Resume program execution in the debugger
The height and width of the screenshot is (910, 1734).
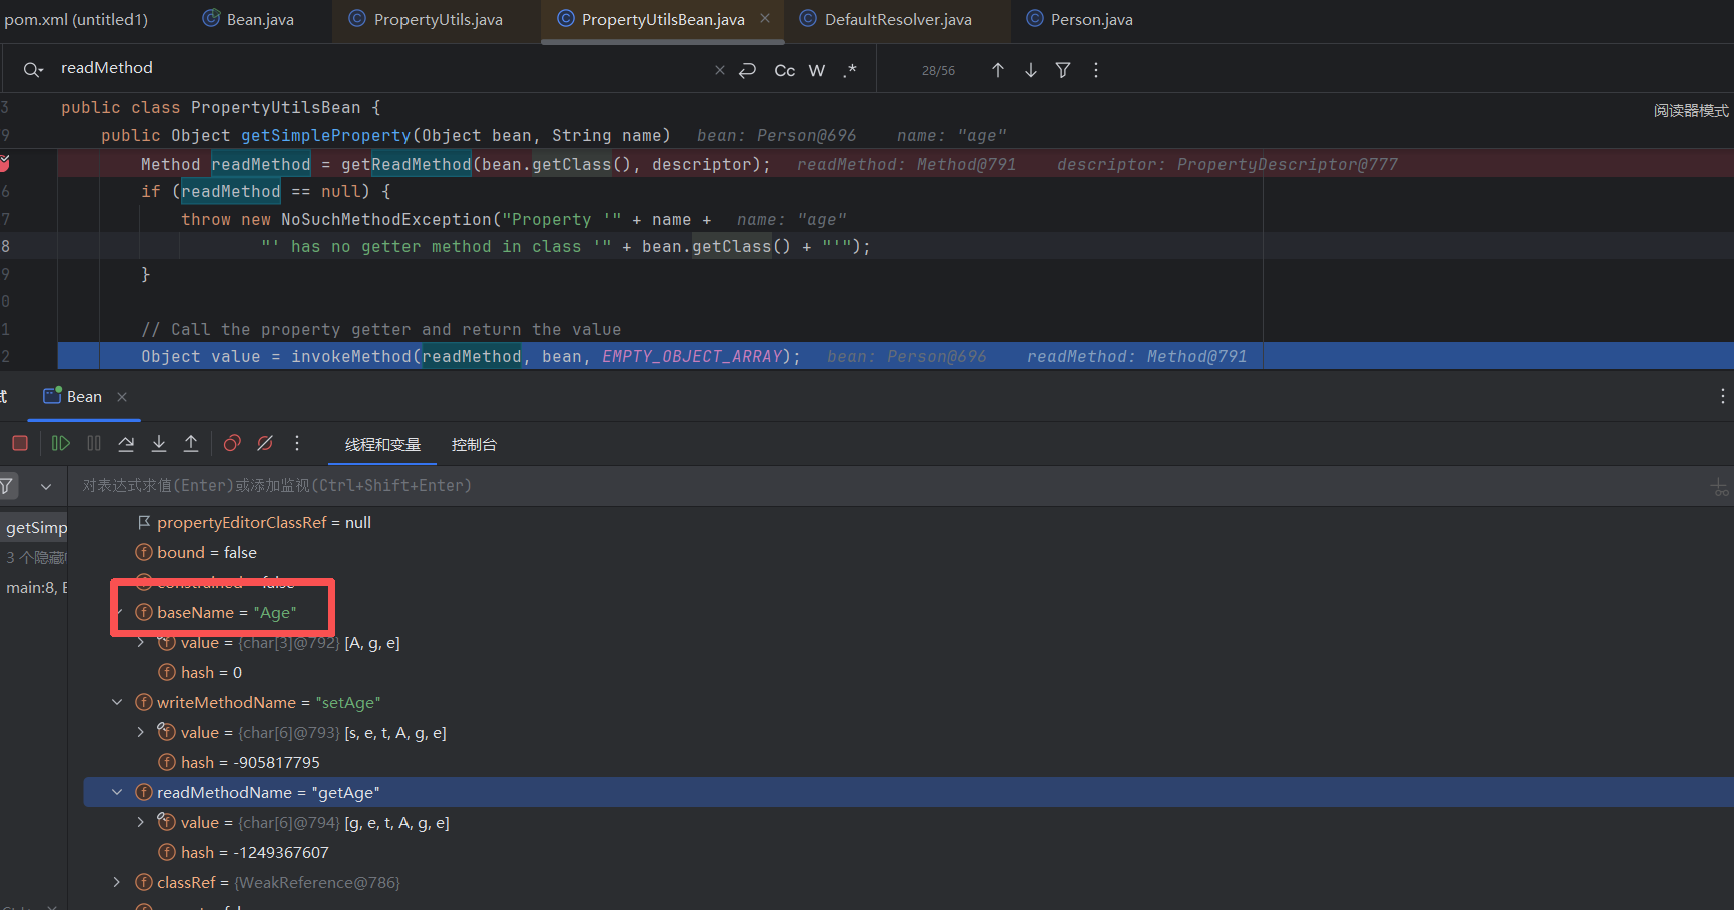pos(61,443)
